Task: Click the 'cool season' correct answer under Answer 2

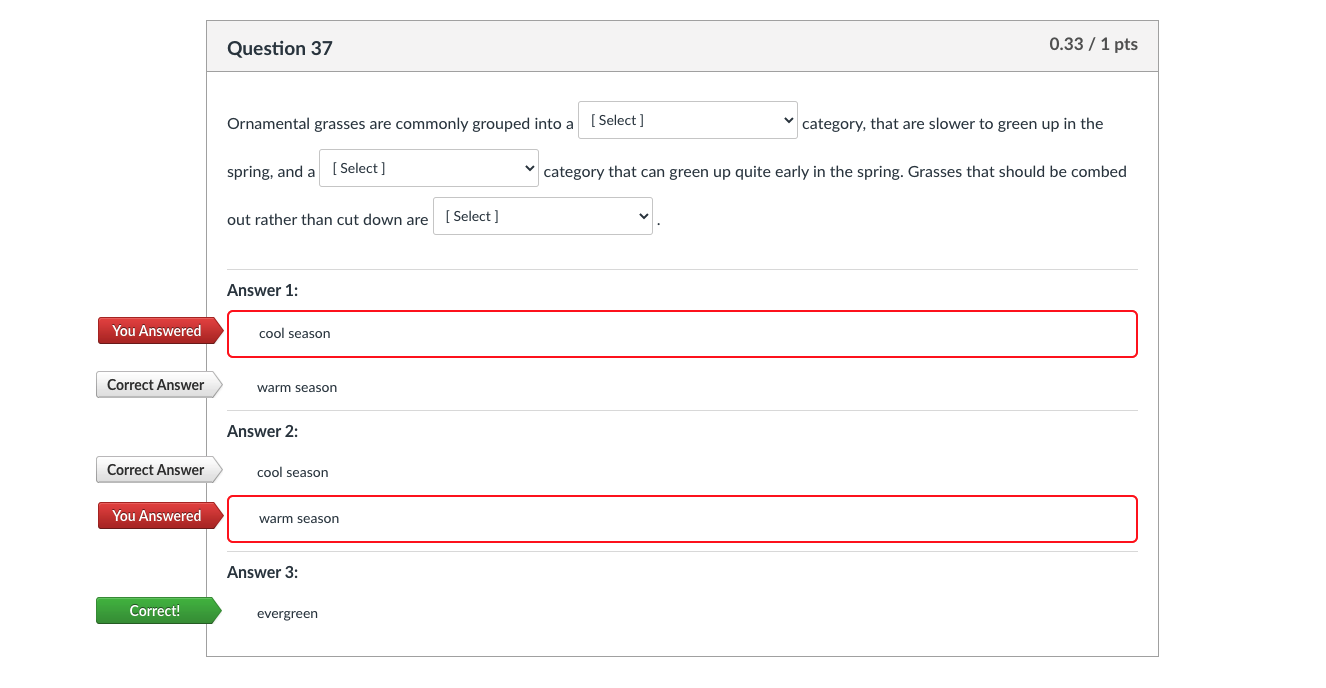Action: click(x=293, y=473)
